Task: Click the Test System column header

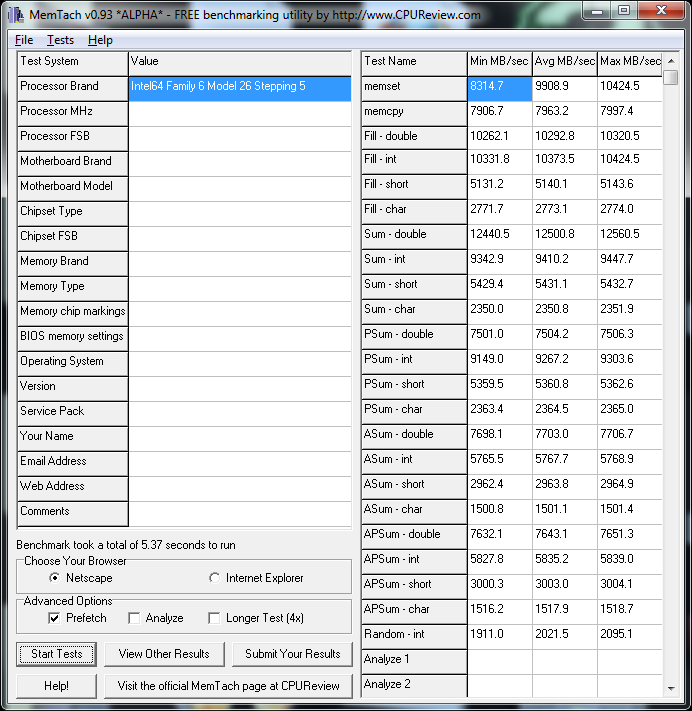Action: tap(73, 63)
